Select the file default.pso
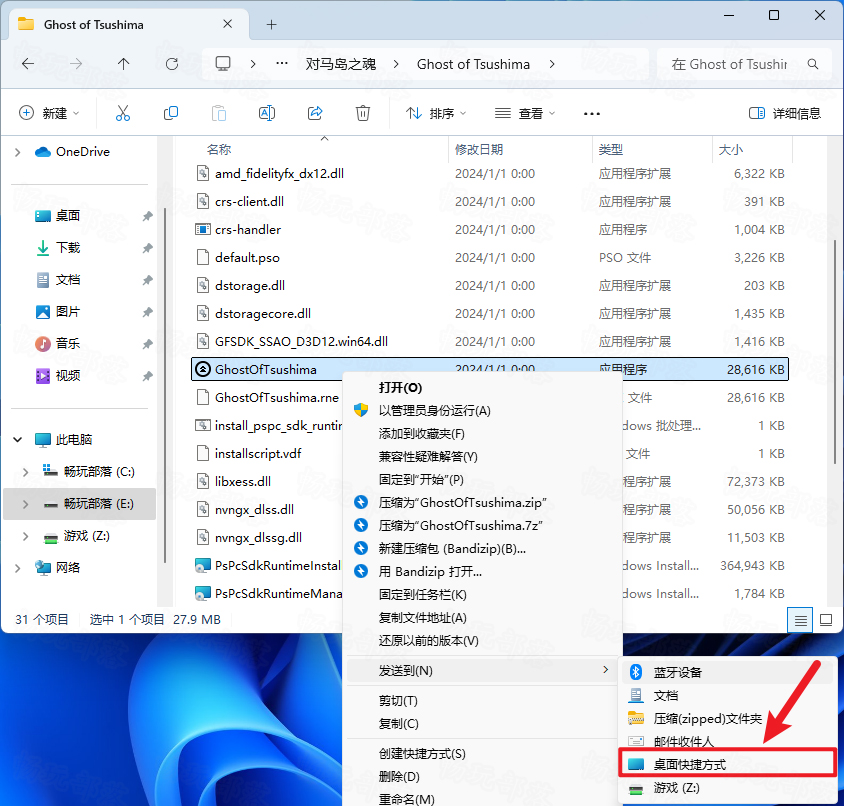Viewport: 844px width, 806px height. click(247, 258)
